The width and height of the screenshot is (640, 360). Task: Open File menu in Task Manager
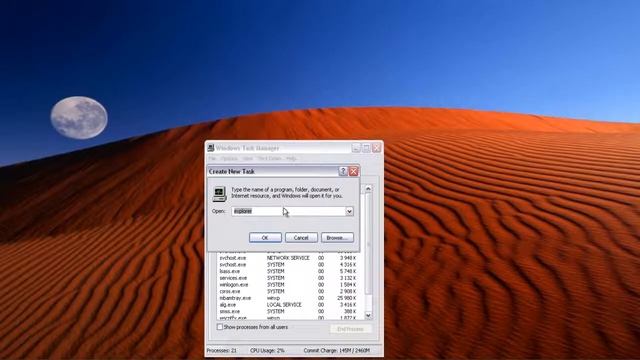point(212,158)
